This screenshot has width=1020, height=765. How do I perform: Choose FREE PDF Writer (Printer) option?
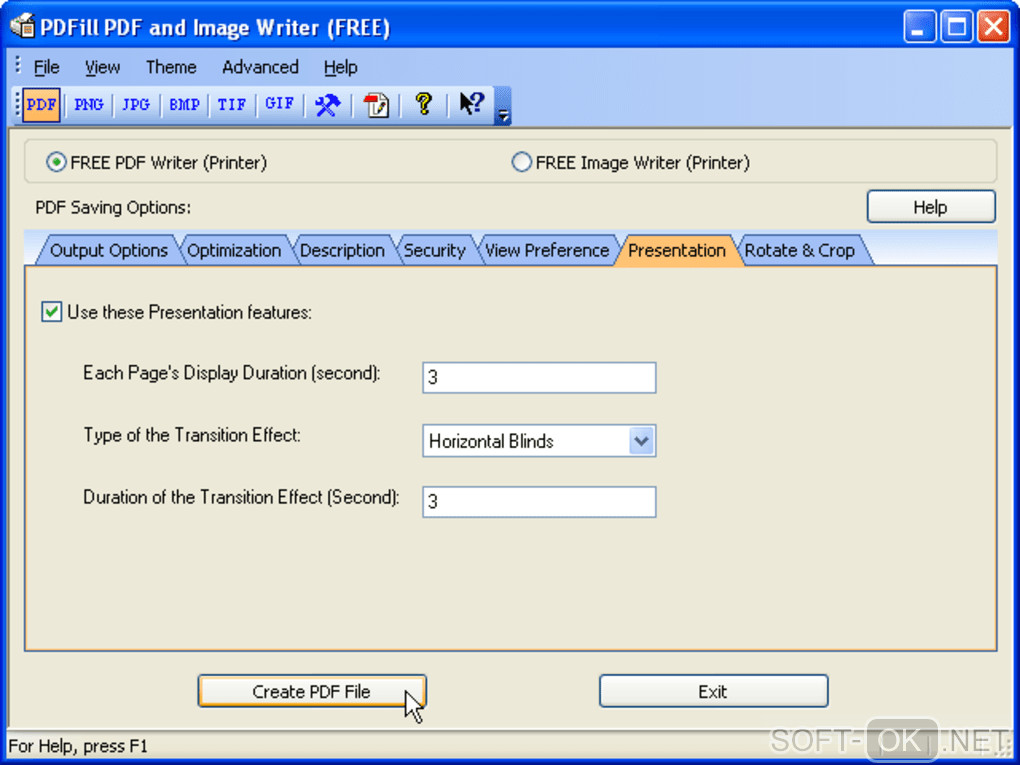pyautogui.click(x=157, y=162)
